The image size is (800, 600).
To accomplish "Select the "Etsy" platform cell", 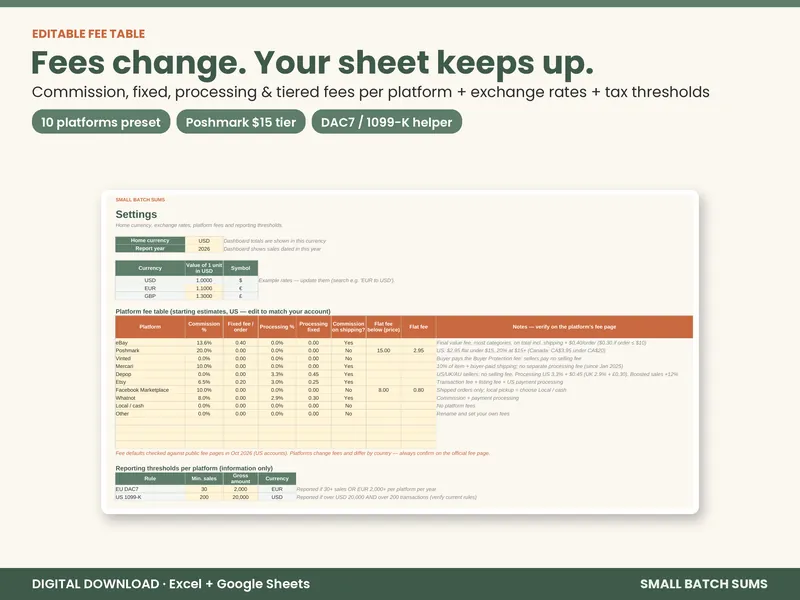I will point(150,382).
